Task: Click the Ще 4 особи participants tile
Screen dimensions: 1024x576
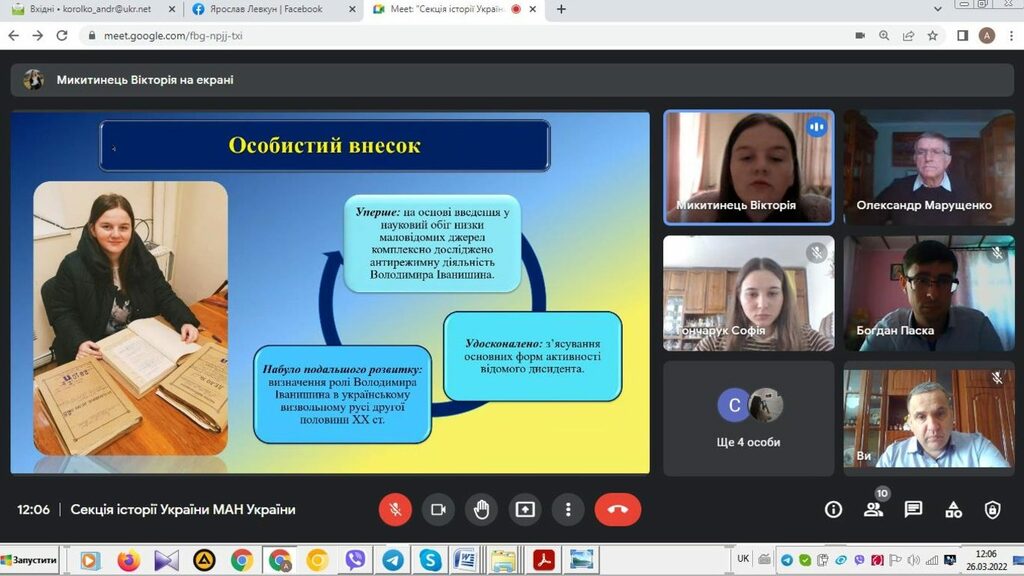Action: coord(748,417)
